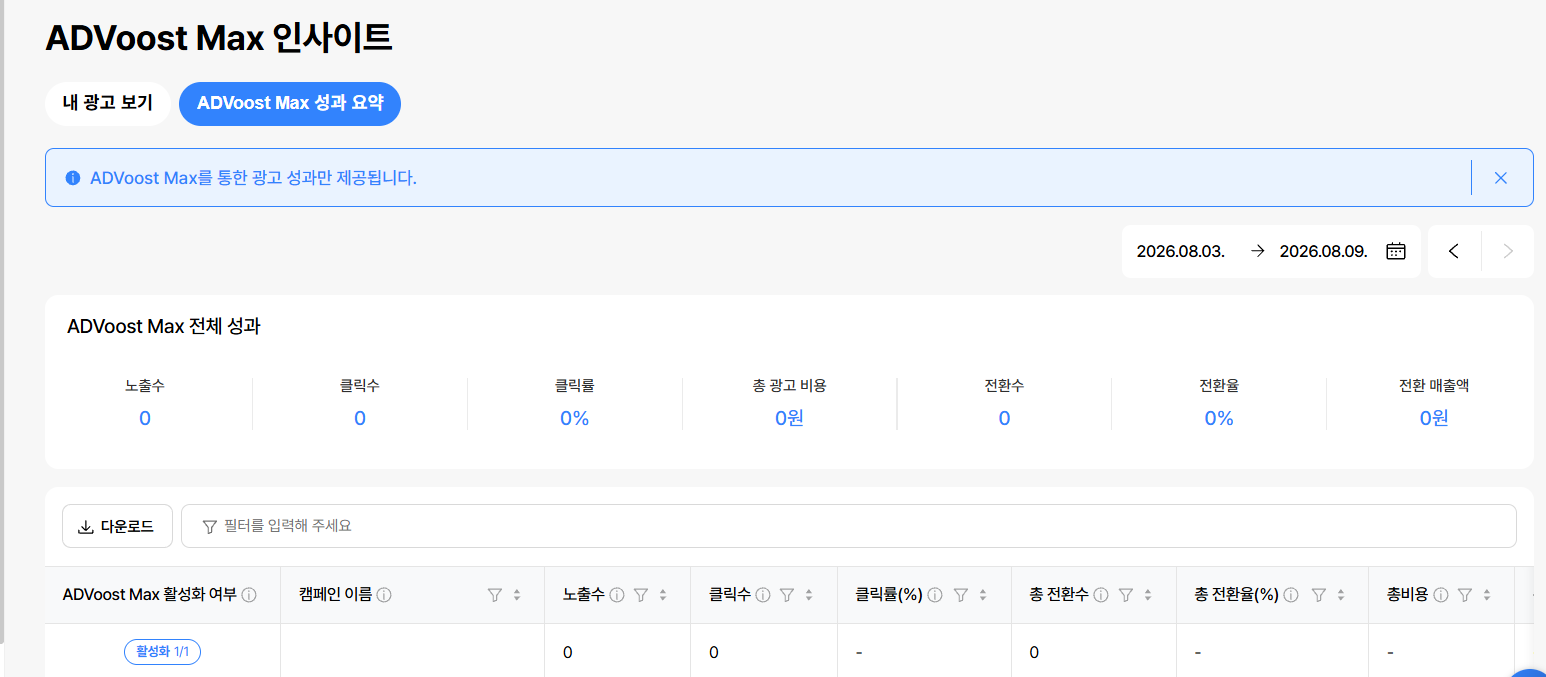The width and height of the screenshot is (1546, 677).
Task: Open filter for 총 전환율(%) column
Action: 1318,595
